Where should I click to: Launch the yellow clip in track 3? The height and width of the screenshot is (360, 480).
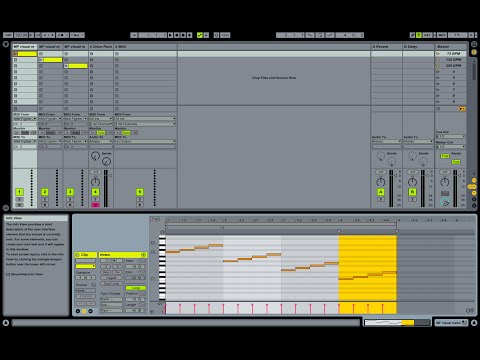pyautogui.click(x=66, y=66)
